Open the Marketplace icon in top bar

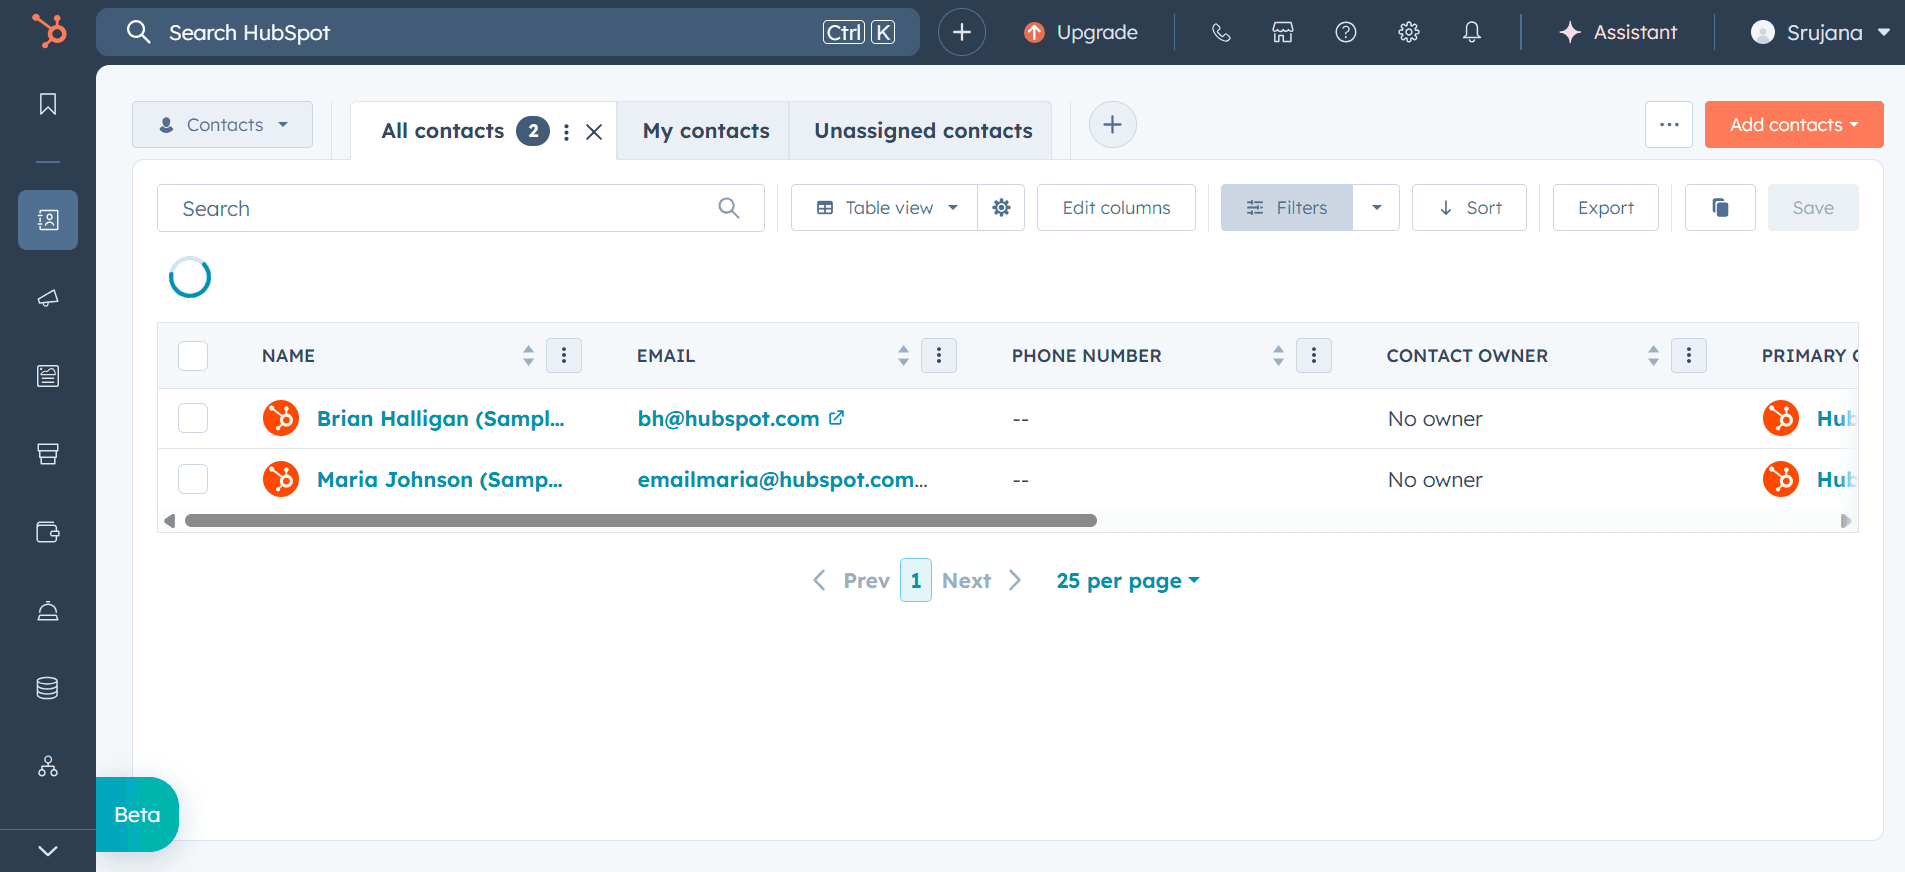1283,32
